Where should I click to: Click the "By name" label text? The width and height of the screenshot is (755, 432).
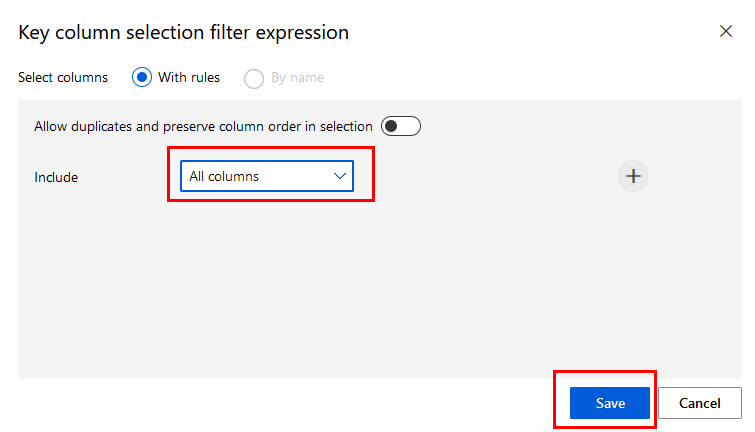[x=297, y=77]
